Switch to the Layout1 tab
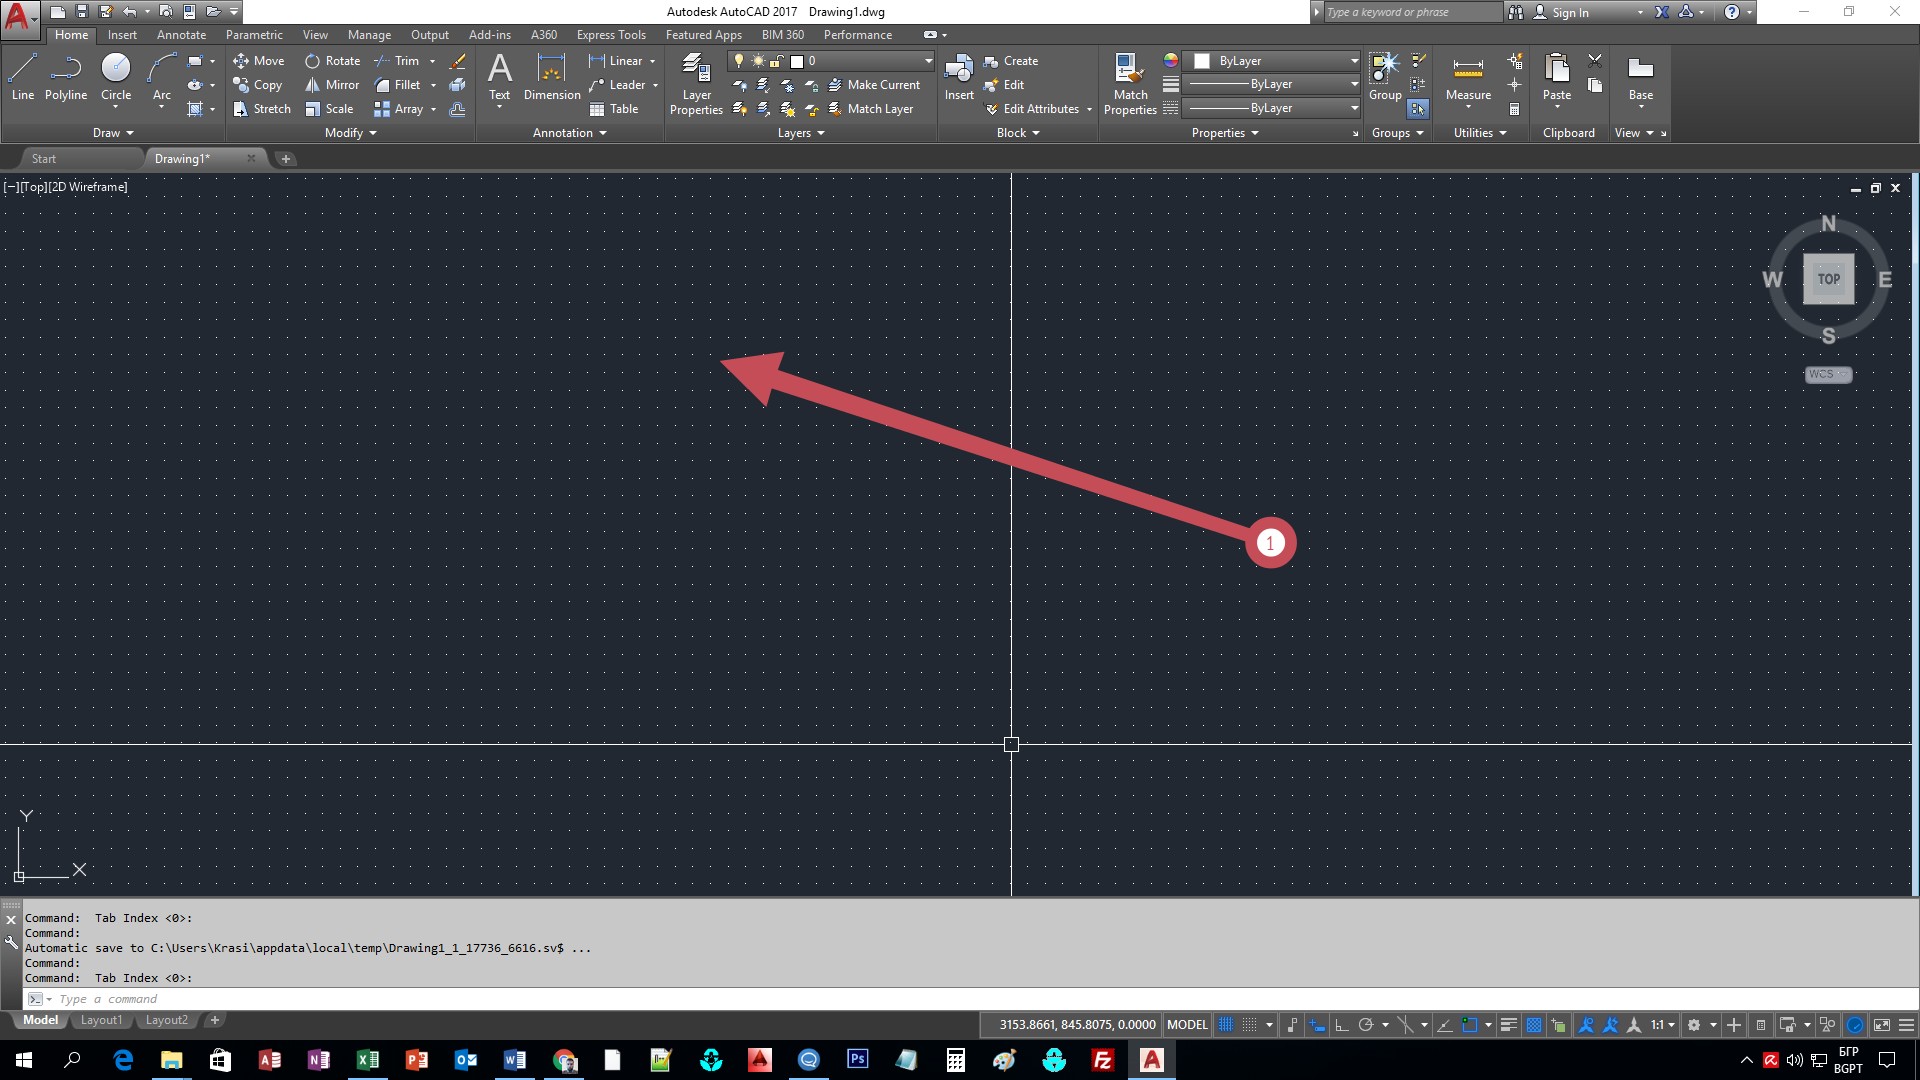1920x1080 pixels. [x=101, y=1021]
